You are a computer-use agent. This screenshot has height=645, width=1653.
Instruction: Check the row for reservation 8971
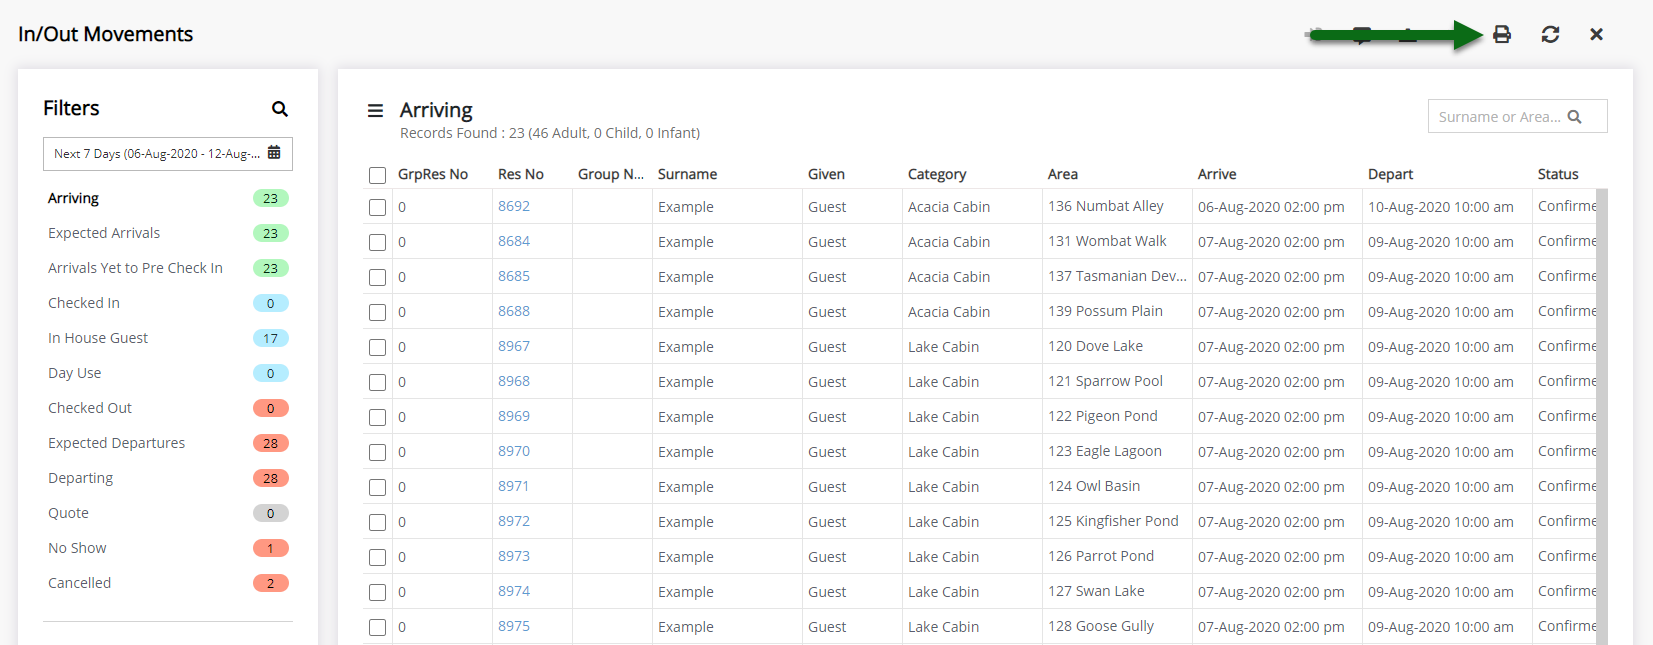click(x=377, y=487)
